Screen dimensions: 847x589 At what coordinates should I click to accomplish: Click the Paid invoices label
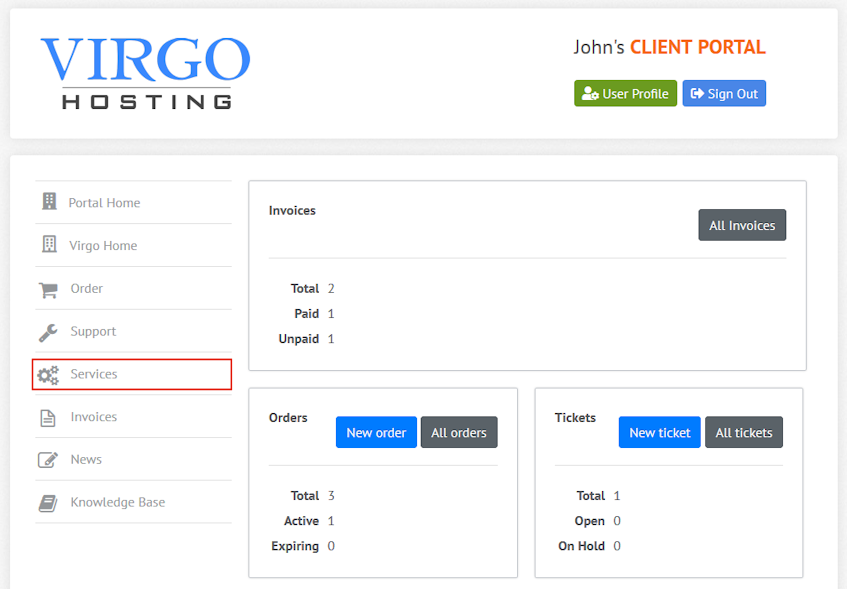pyautogui.click(x=306, y=313)
